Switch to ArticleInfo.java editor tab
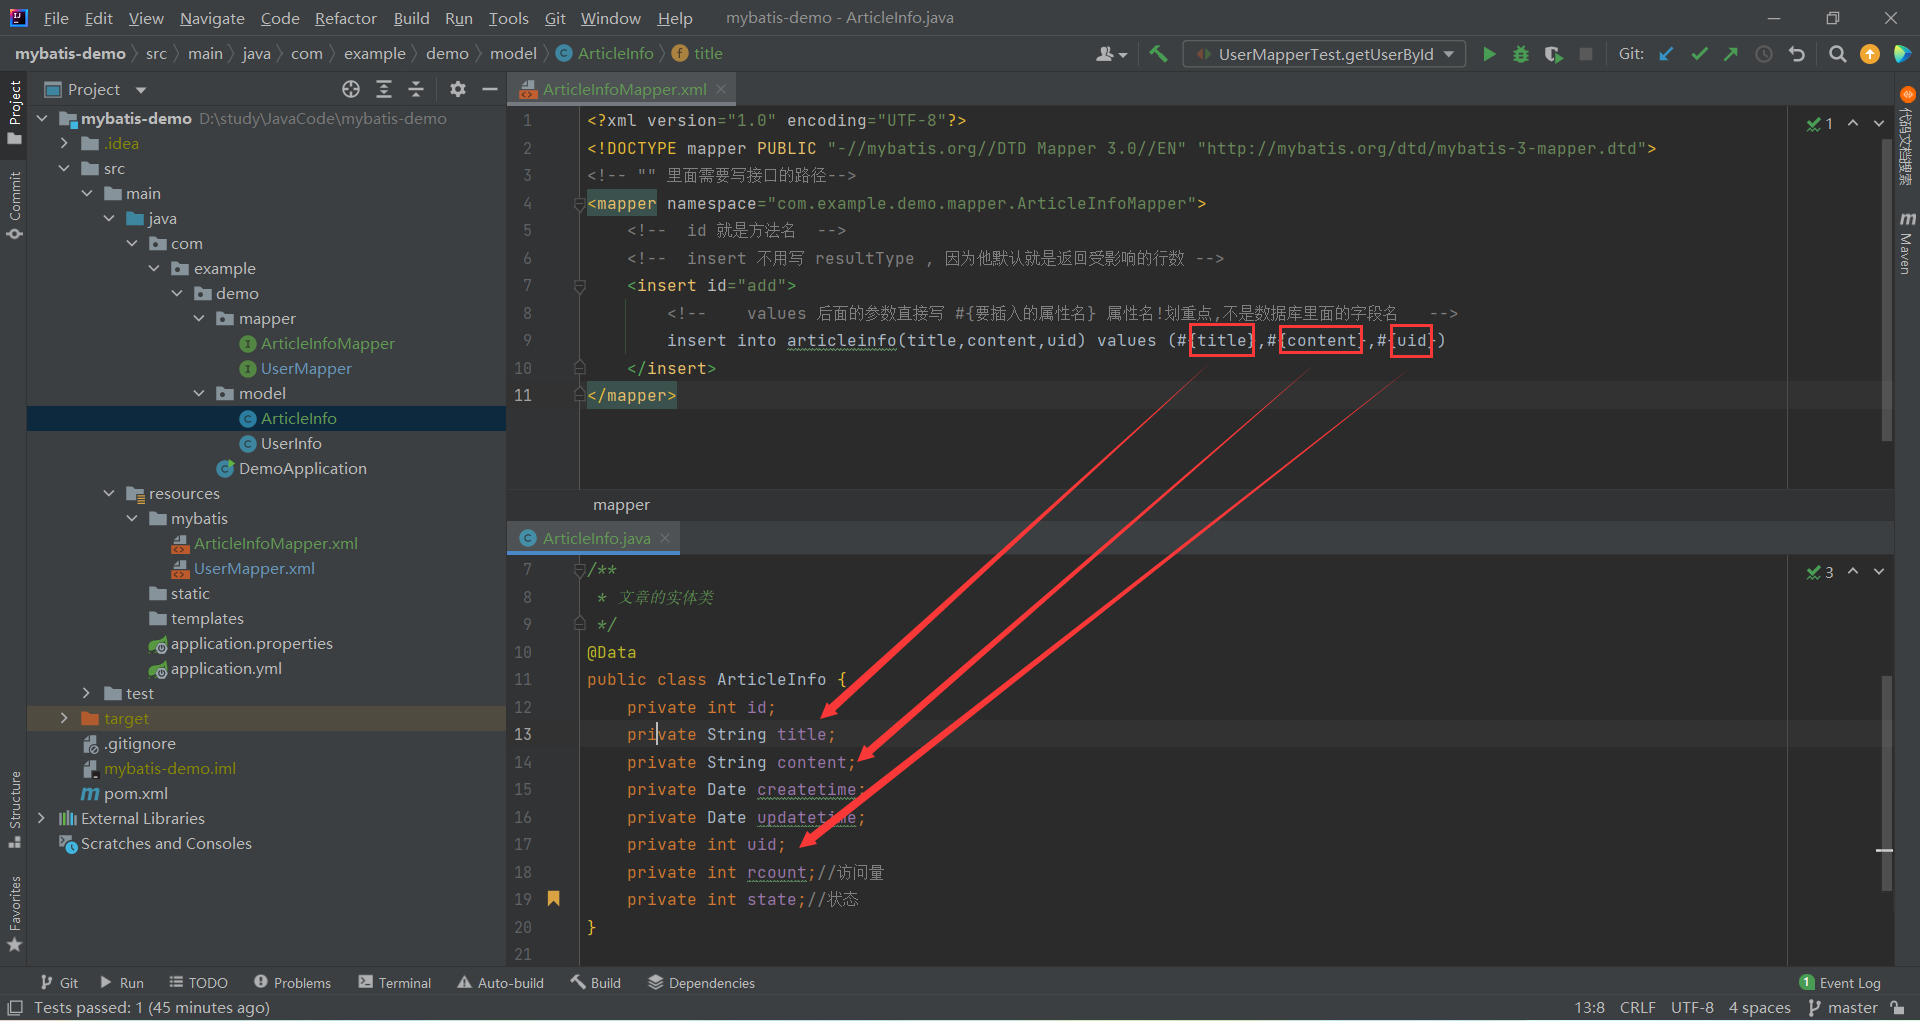The image size is (1920, 1021). click(x=596, y=538)
